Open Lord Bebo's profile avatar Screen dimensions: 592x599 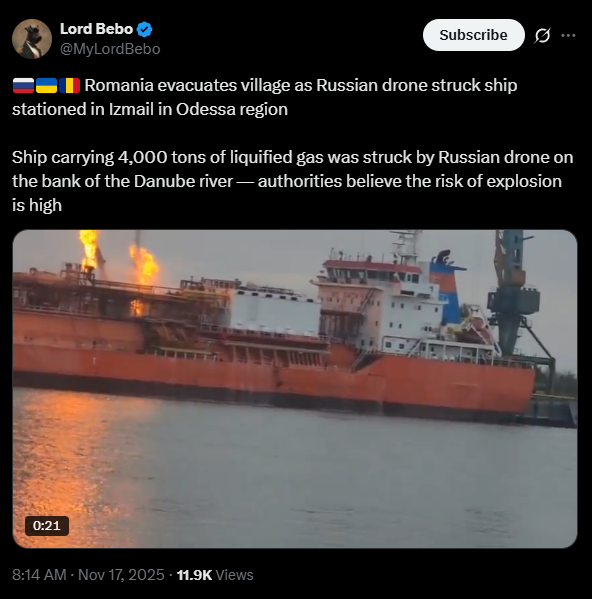[x=32, y=39]
